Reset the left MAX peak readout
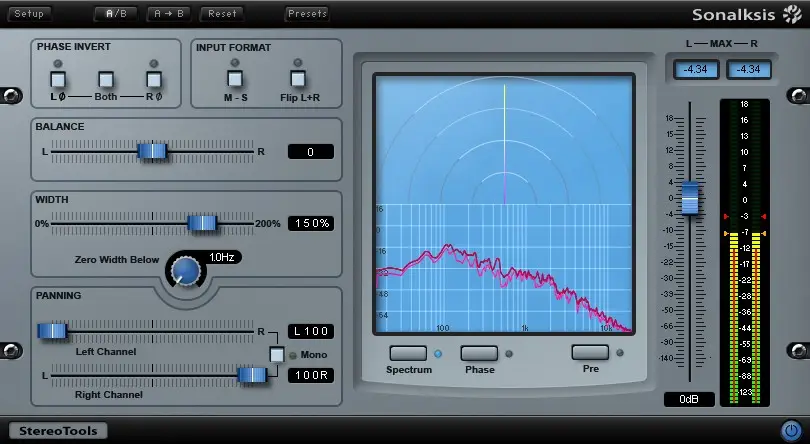 696,69
